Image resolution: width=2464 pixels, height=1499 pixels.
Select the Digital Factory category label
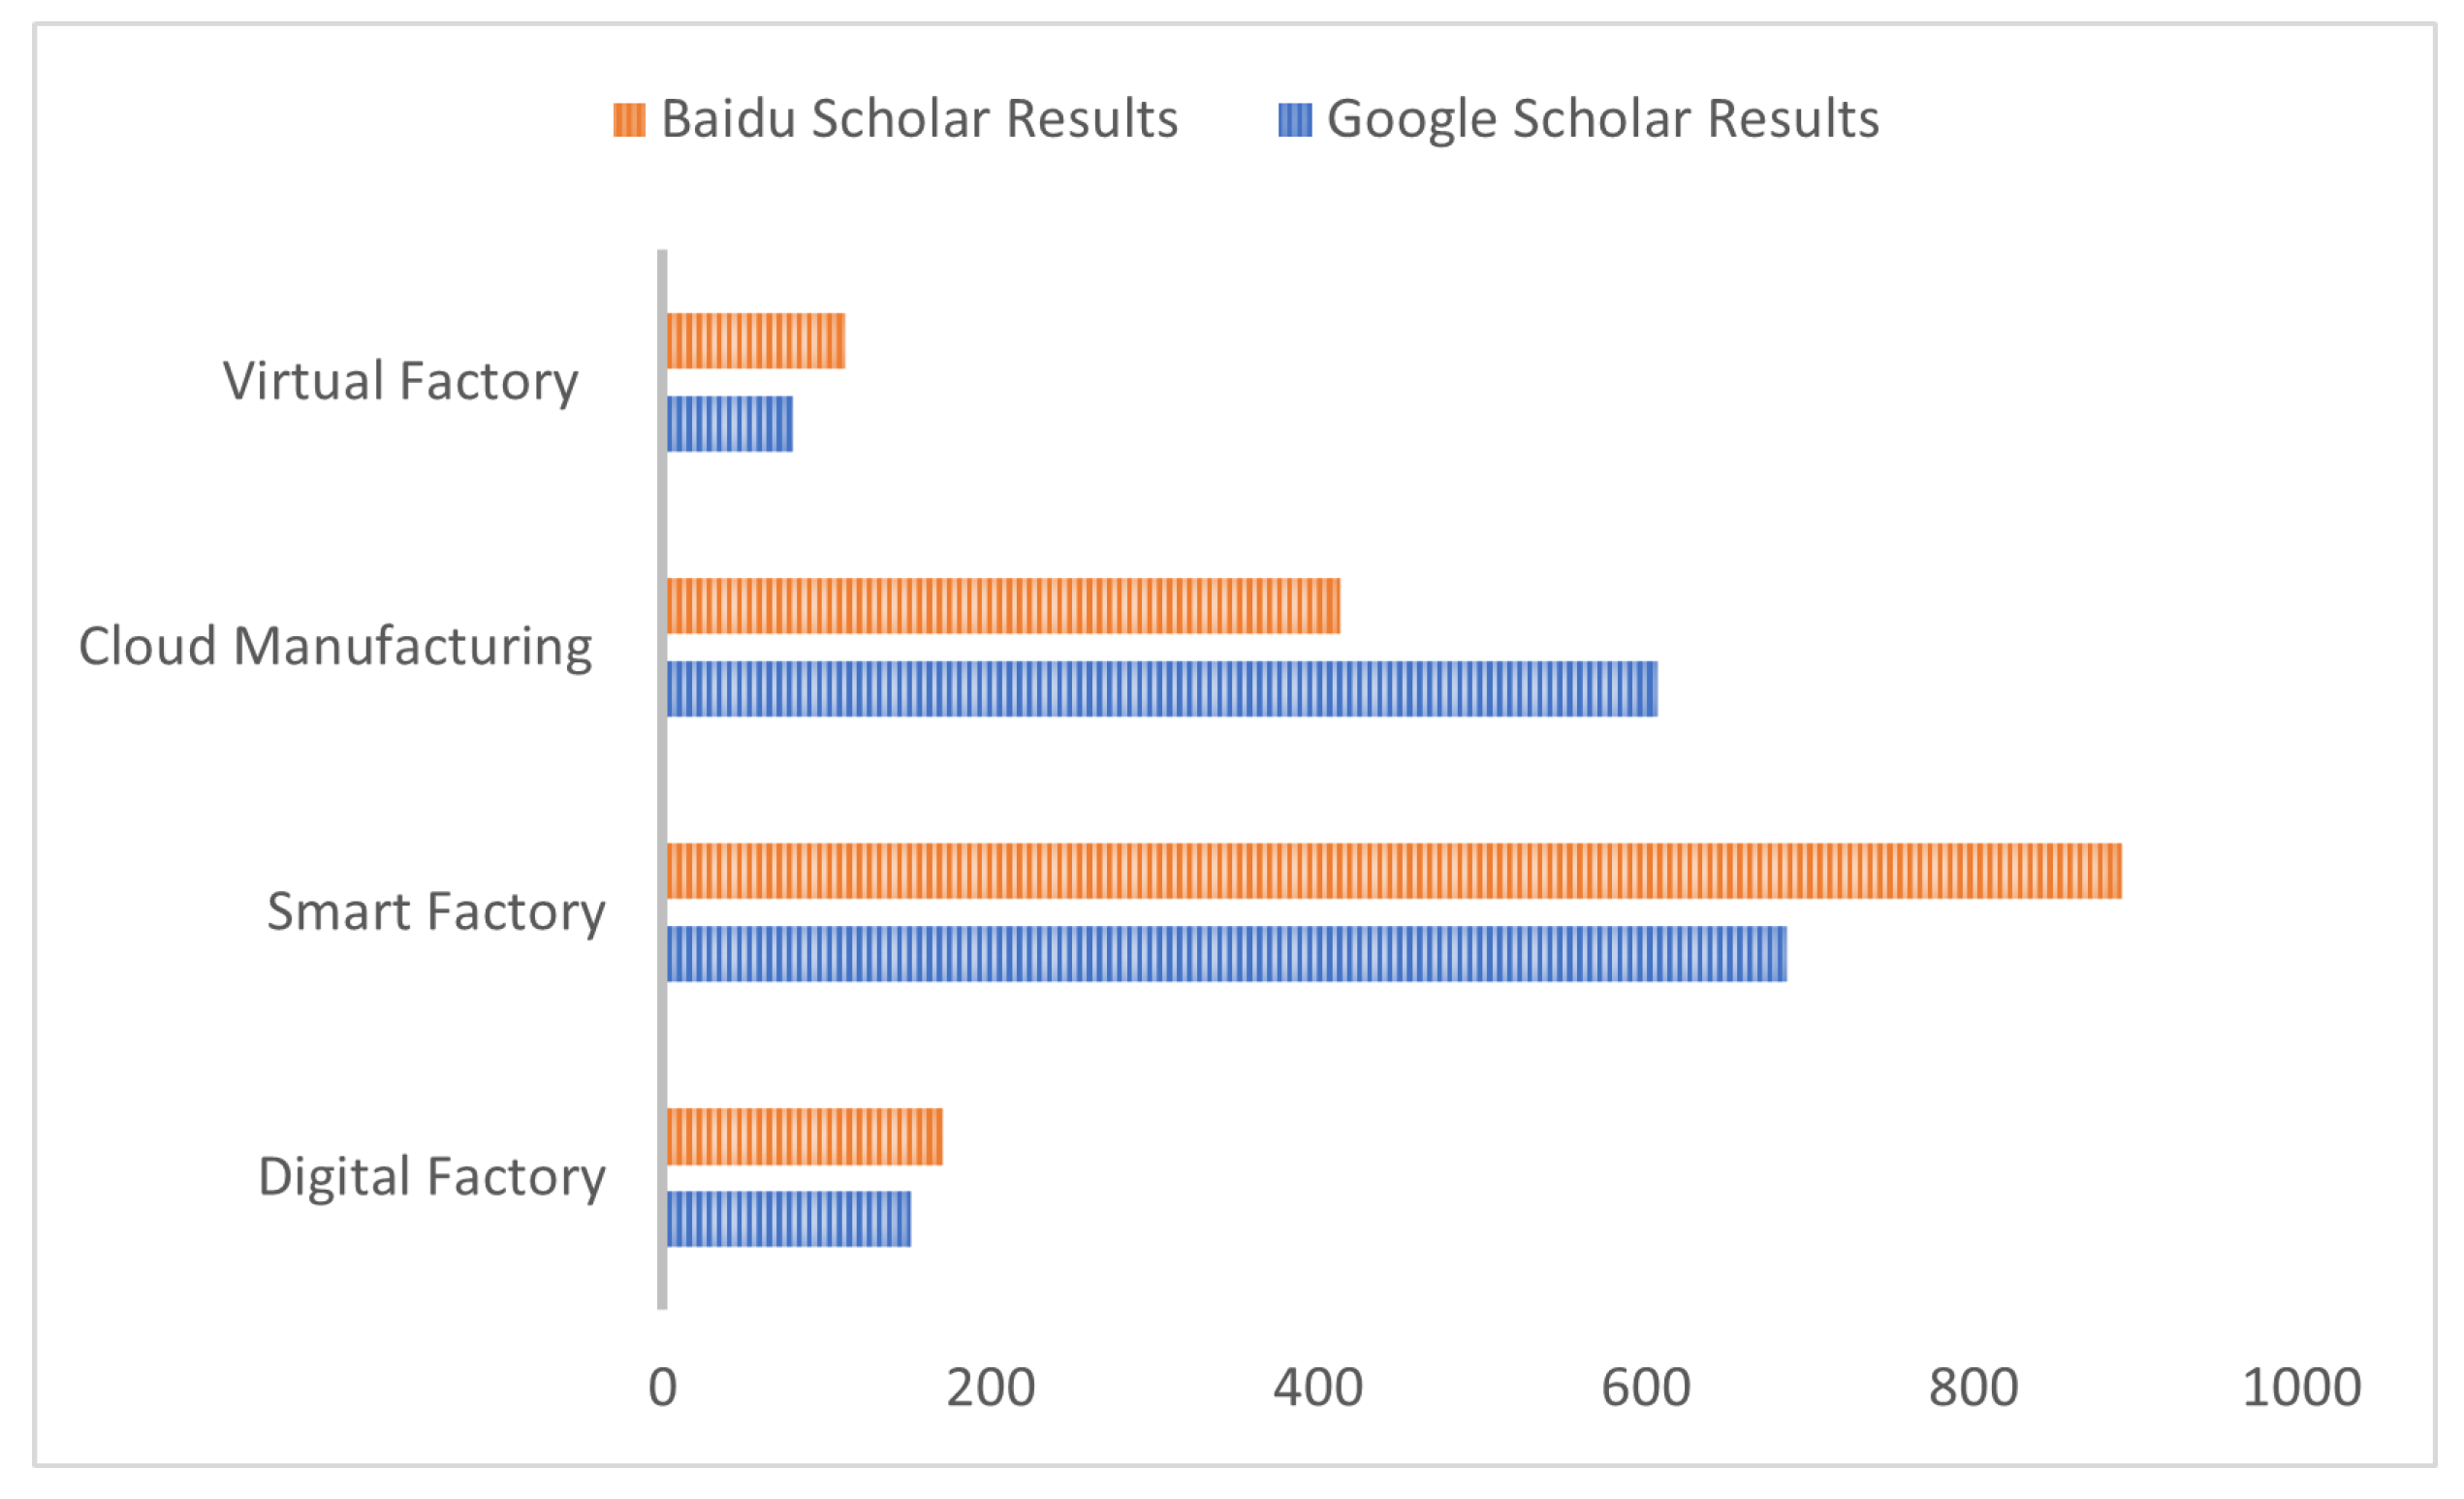click(432, 1177)
